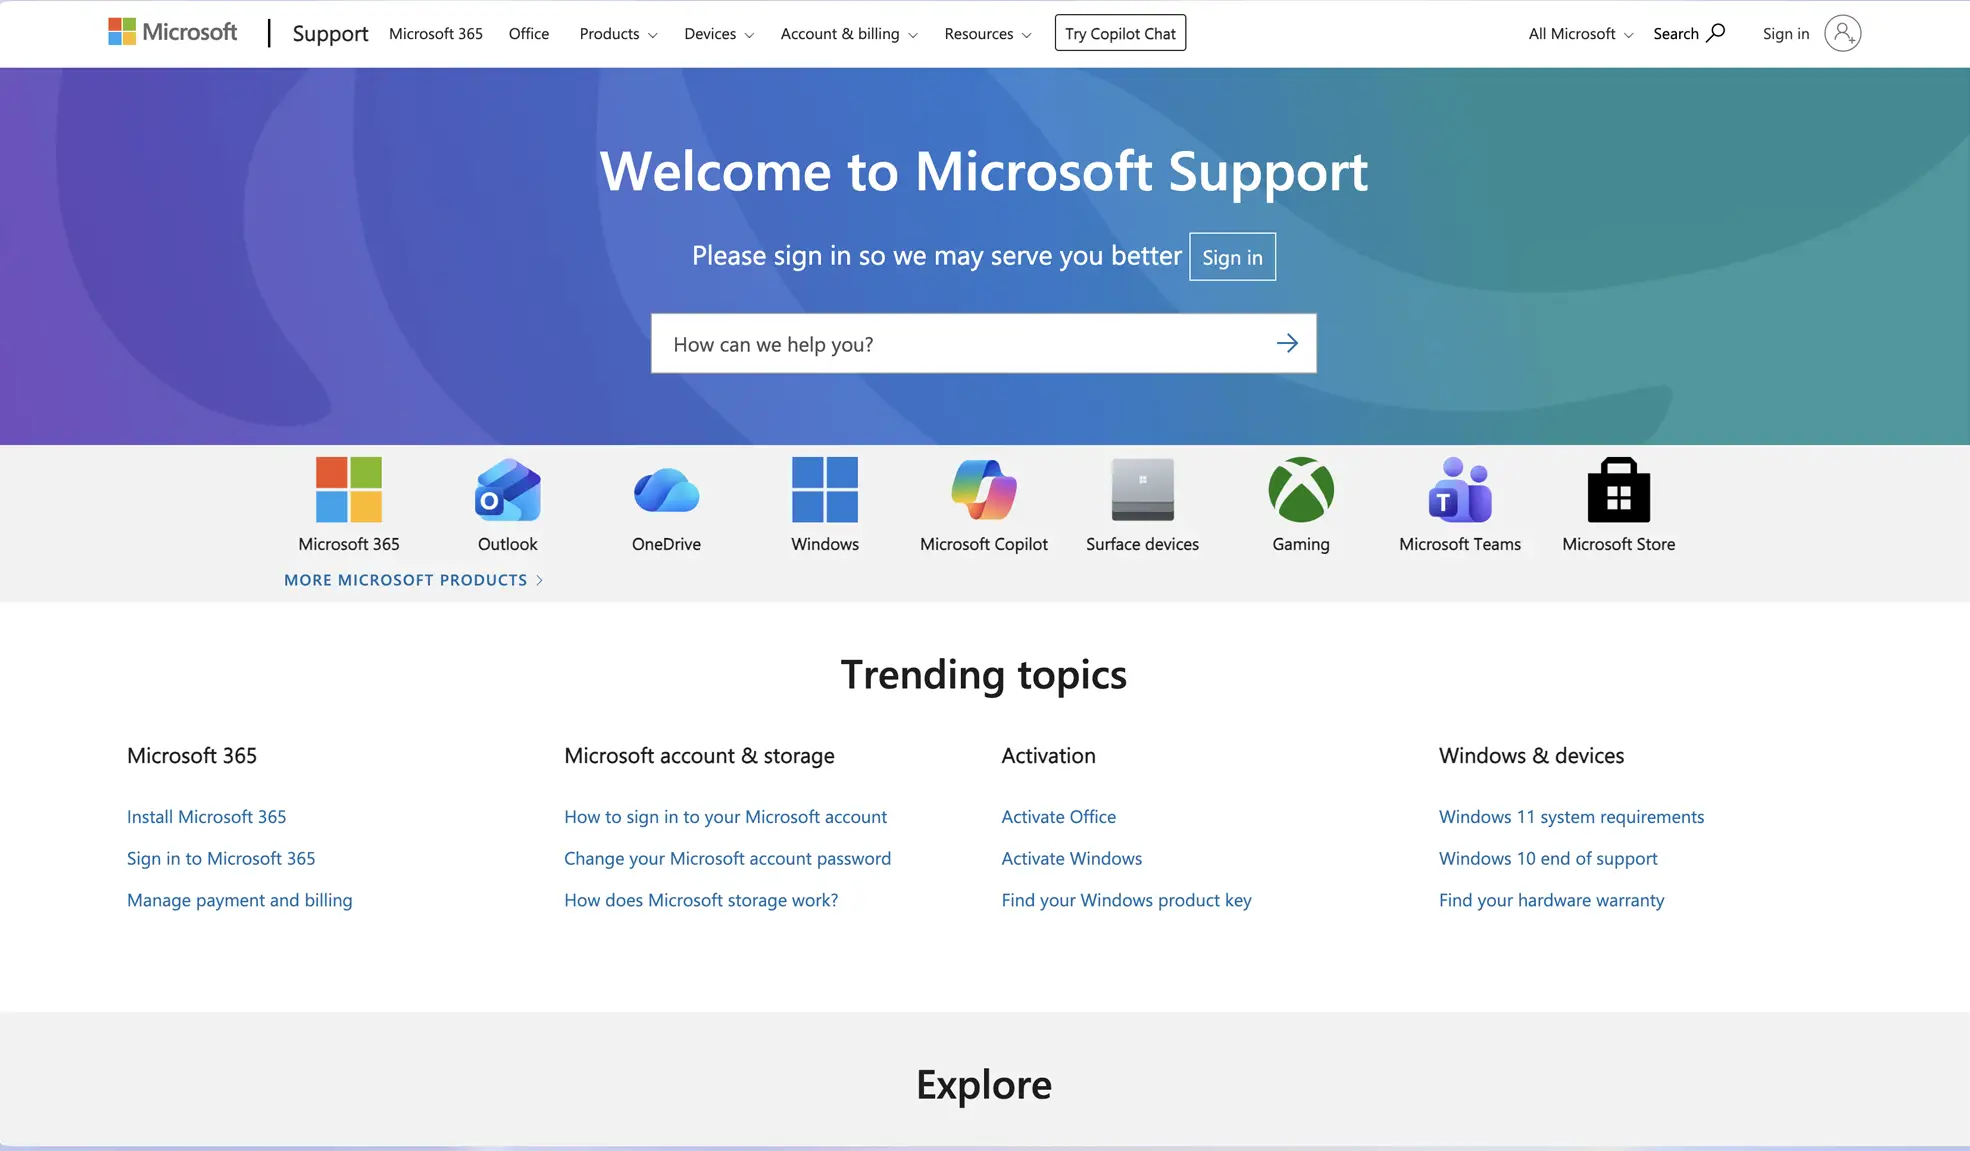Click the header search magnifier icon
Viewport: 1970px width, 1151px height.
tap(1715, 33)
